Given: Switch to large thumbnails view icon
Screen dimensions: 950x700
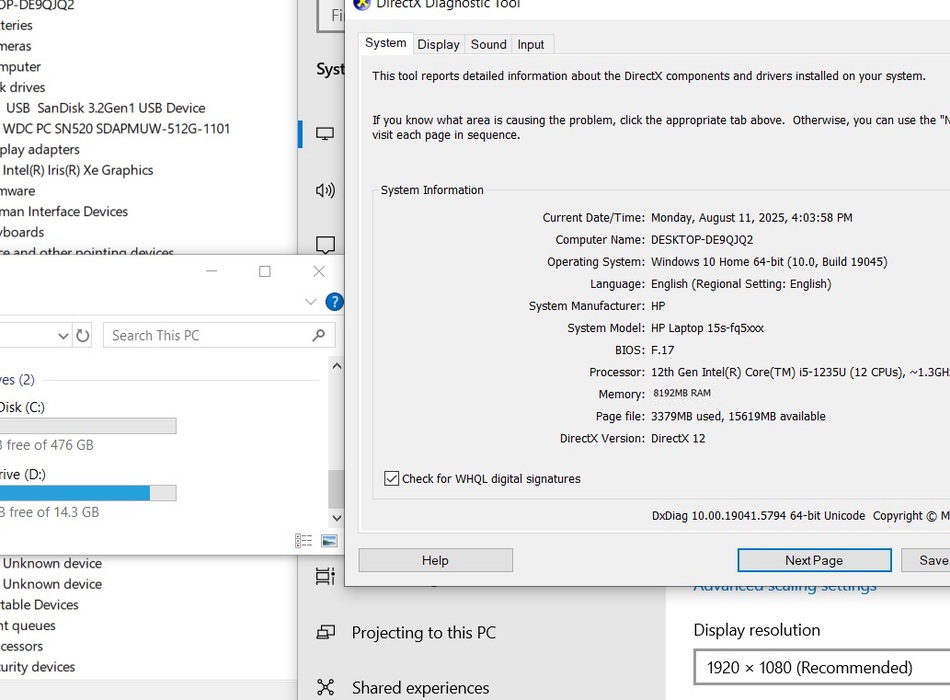Looking at the screenshot, I should pyautogui.click(x=329, y=541).
